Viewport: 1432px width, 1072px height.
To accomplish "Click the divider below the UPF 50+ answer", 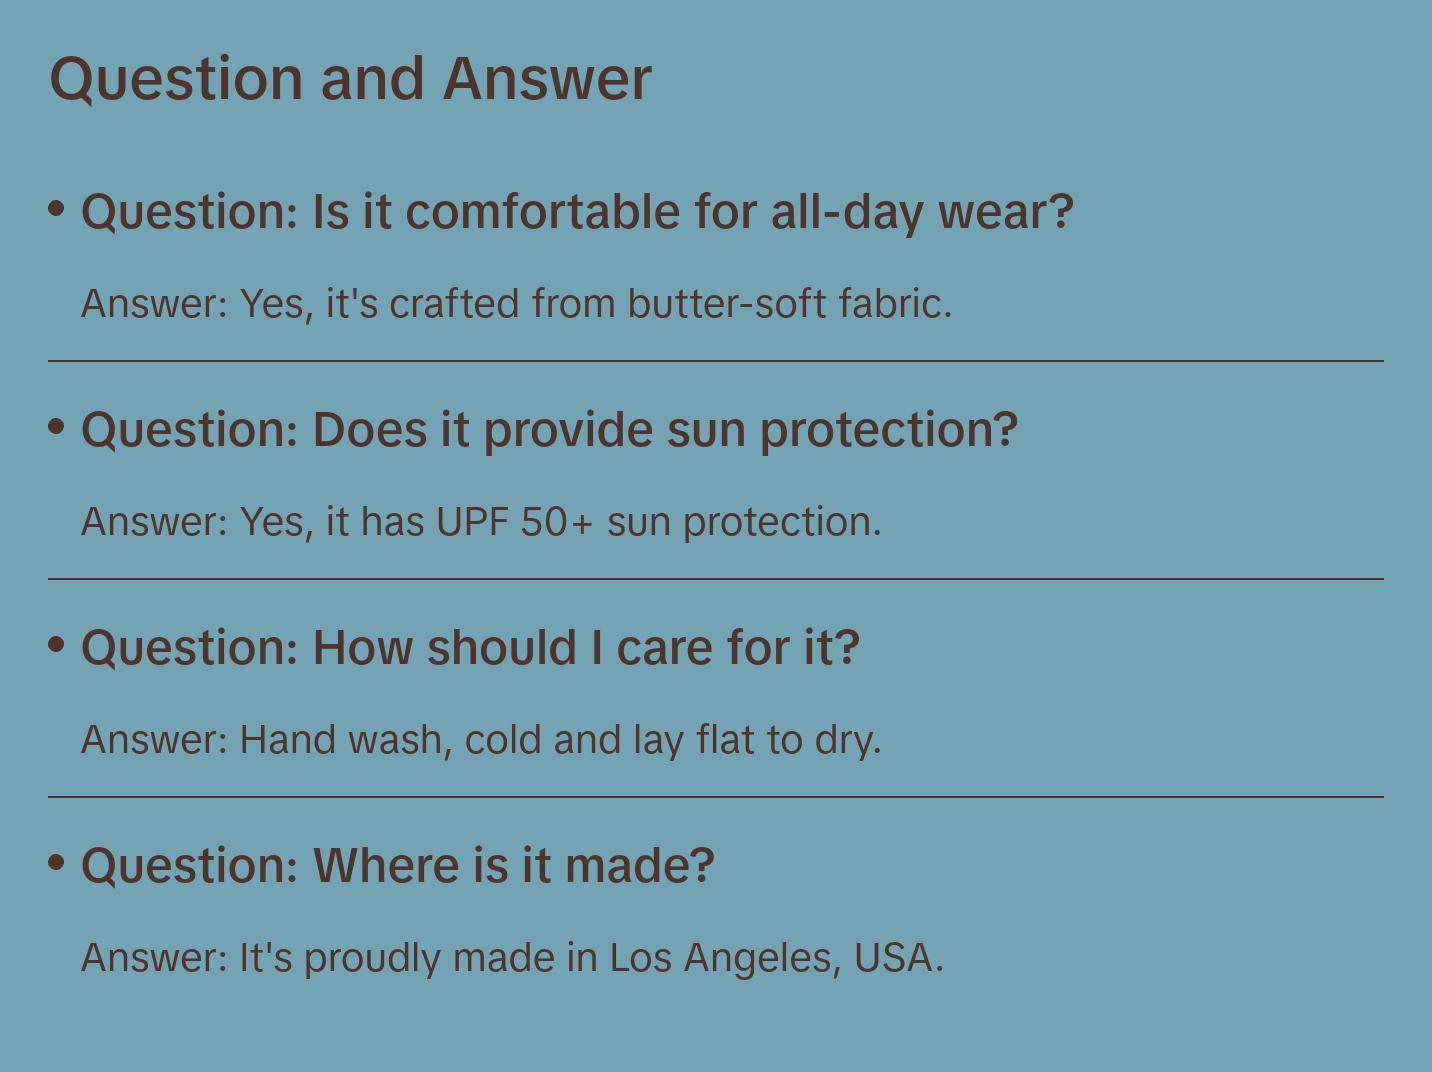I will coord(716,579).
